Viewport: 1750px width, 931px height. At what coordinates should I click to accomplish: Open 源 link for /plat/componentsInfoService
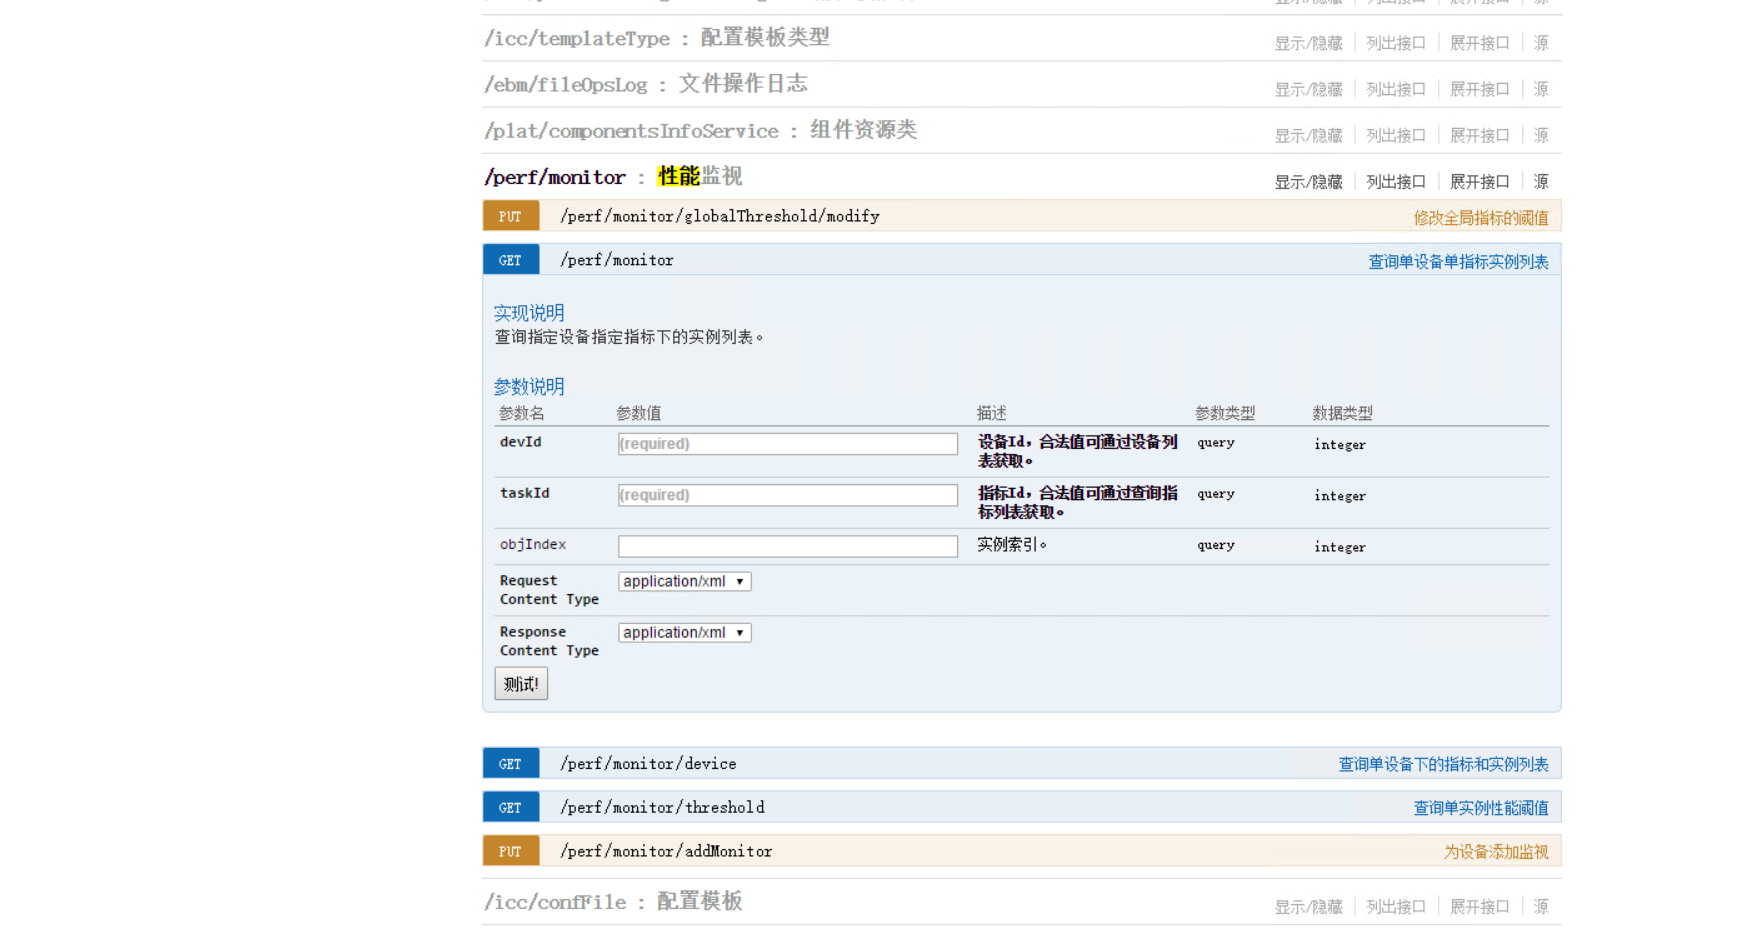[x=1541, y=135]
